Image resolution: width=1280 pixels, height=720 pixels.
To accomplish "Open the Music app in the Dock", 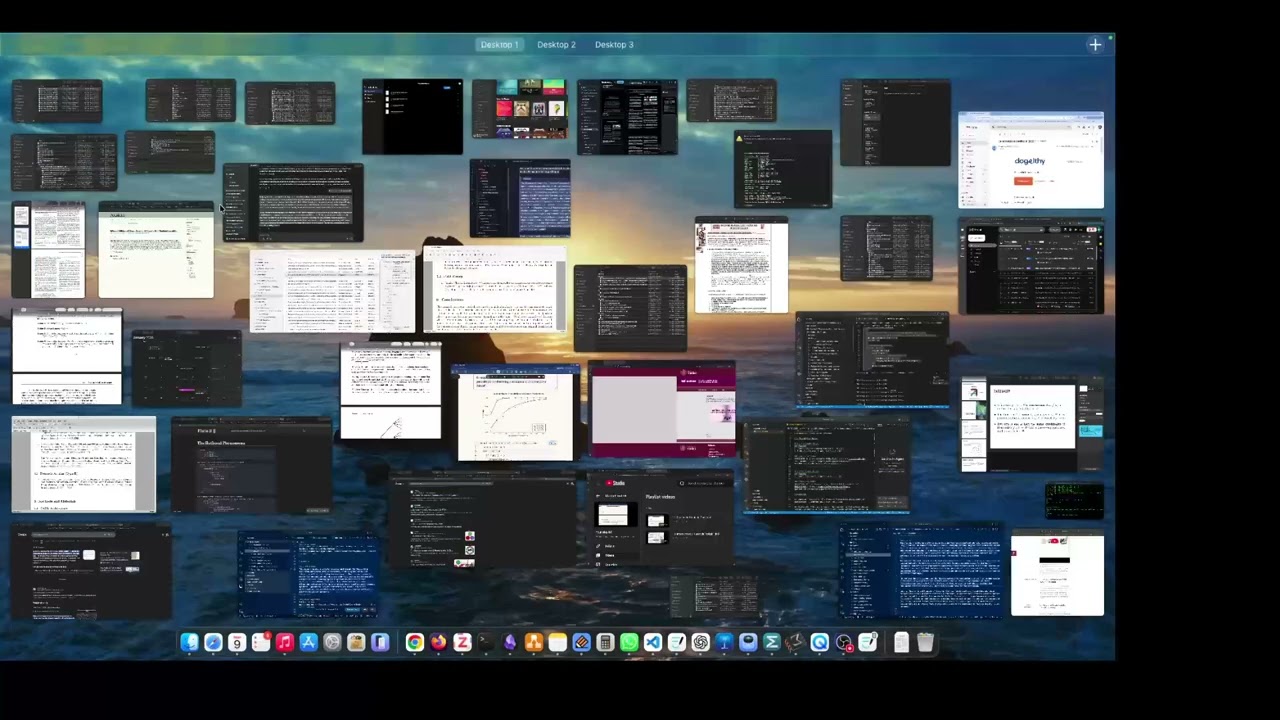I will pyautogui.click(x=285, y=643).
